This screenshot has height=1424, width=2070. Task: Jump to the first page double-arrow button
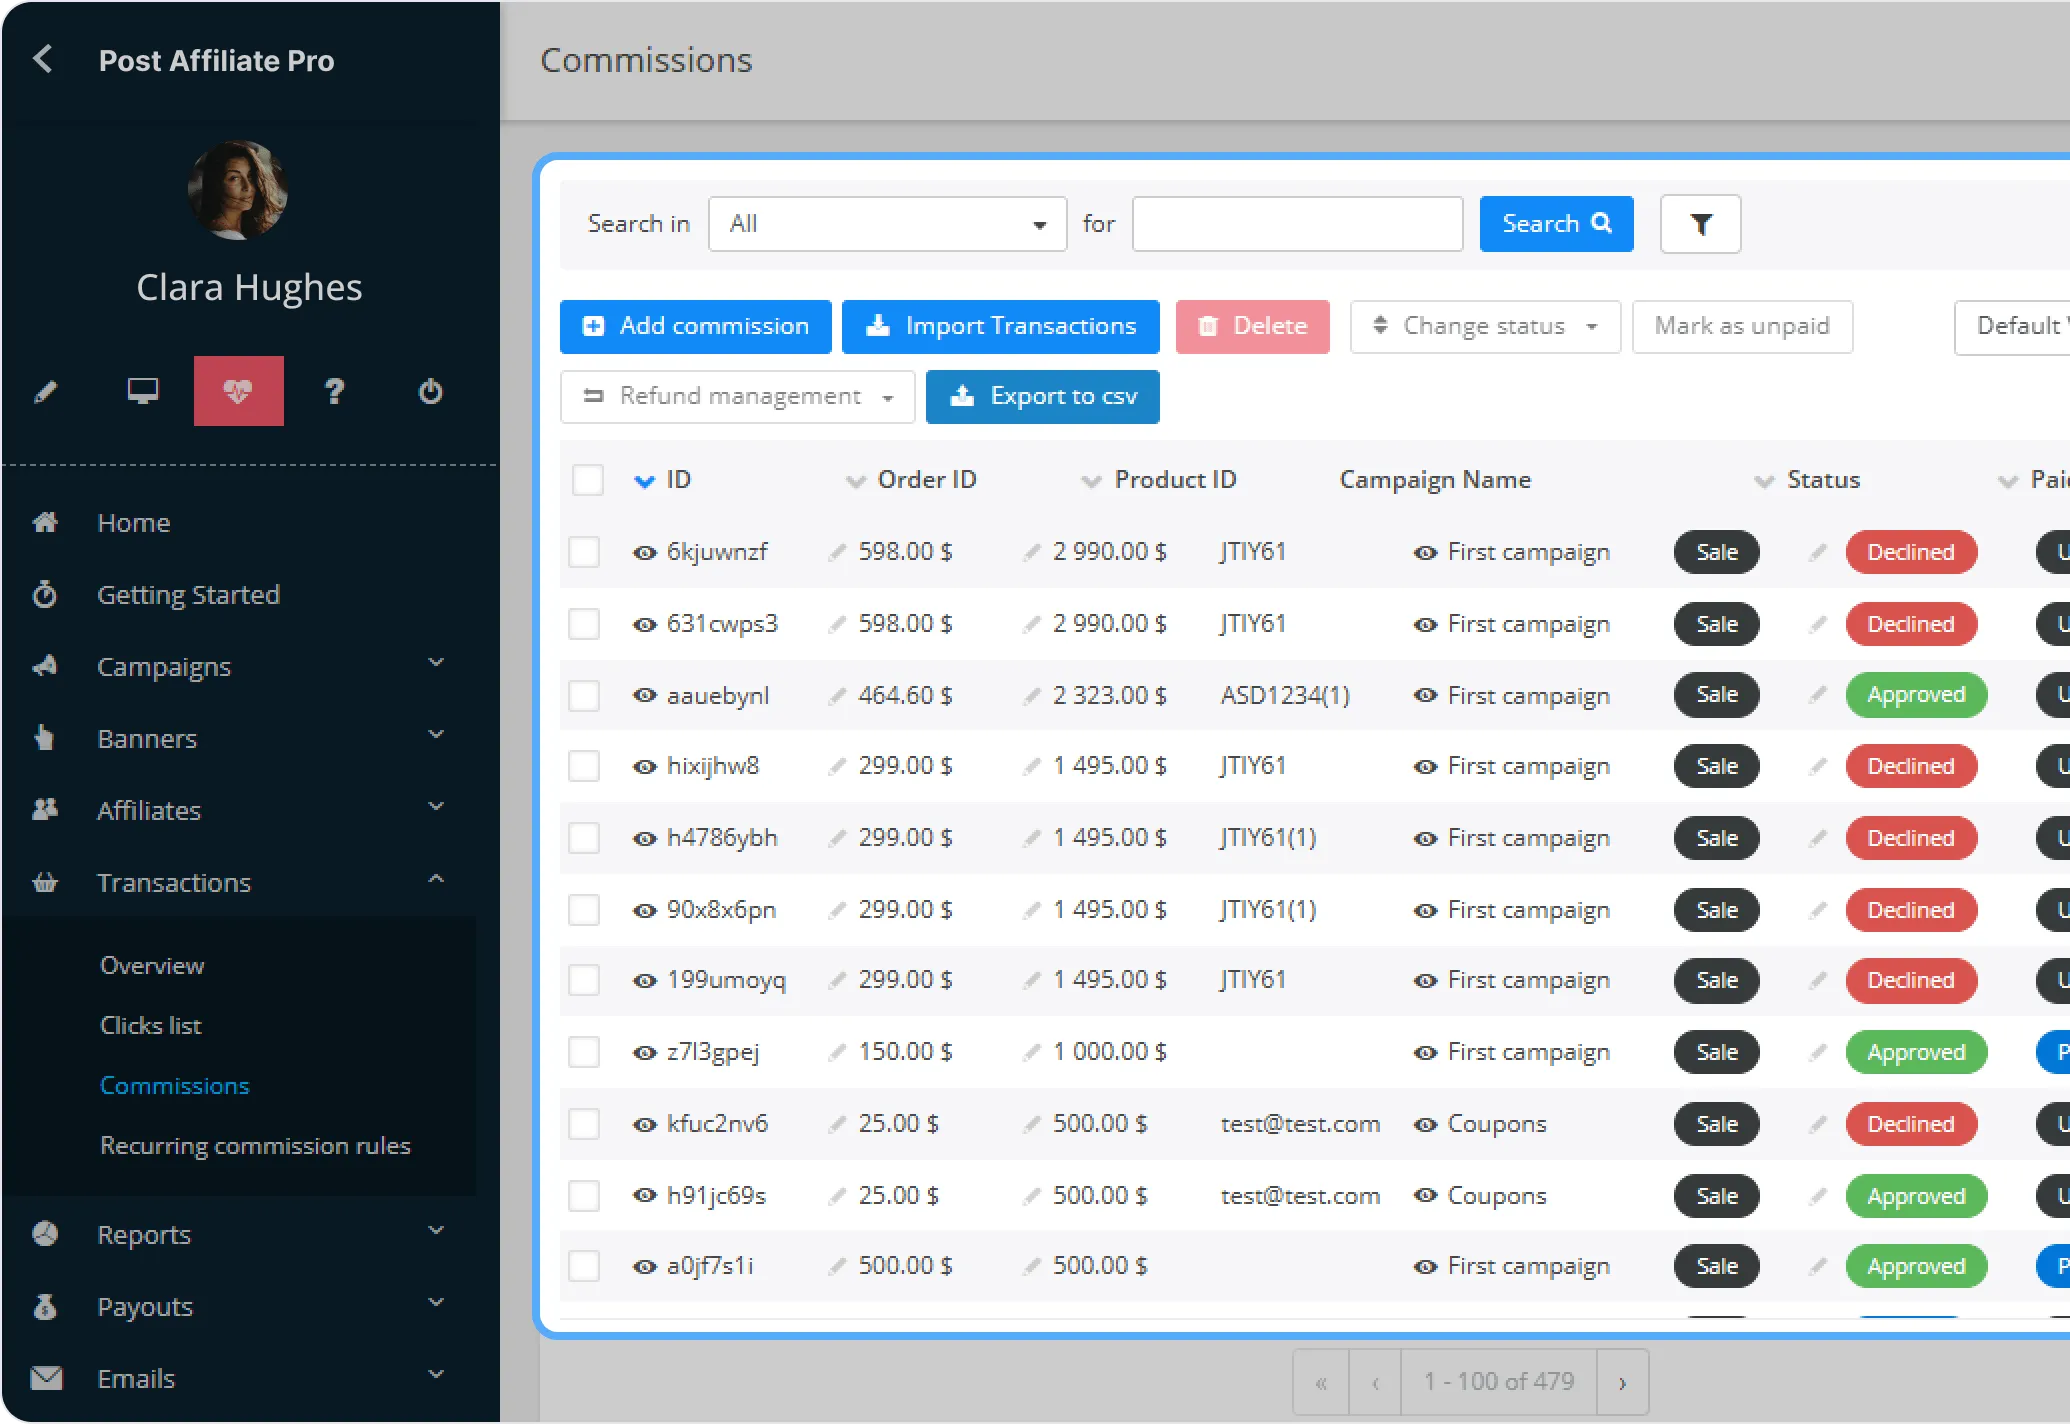(x=1321, y=1382)
